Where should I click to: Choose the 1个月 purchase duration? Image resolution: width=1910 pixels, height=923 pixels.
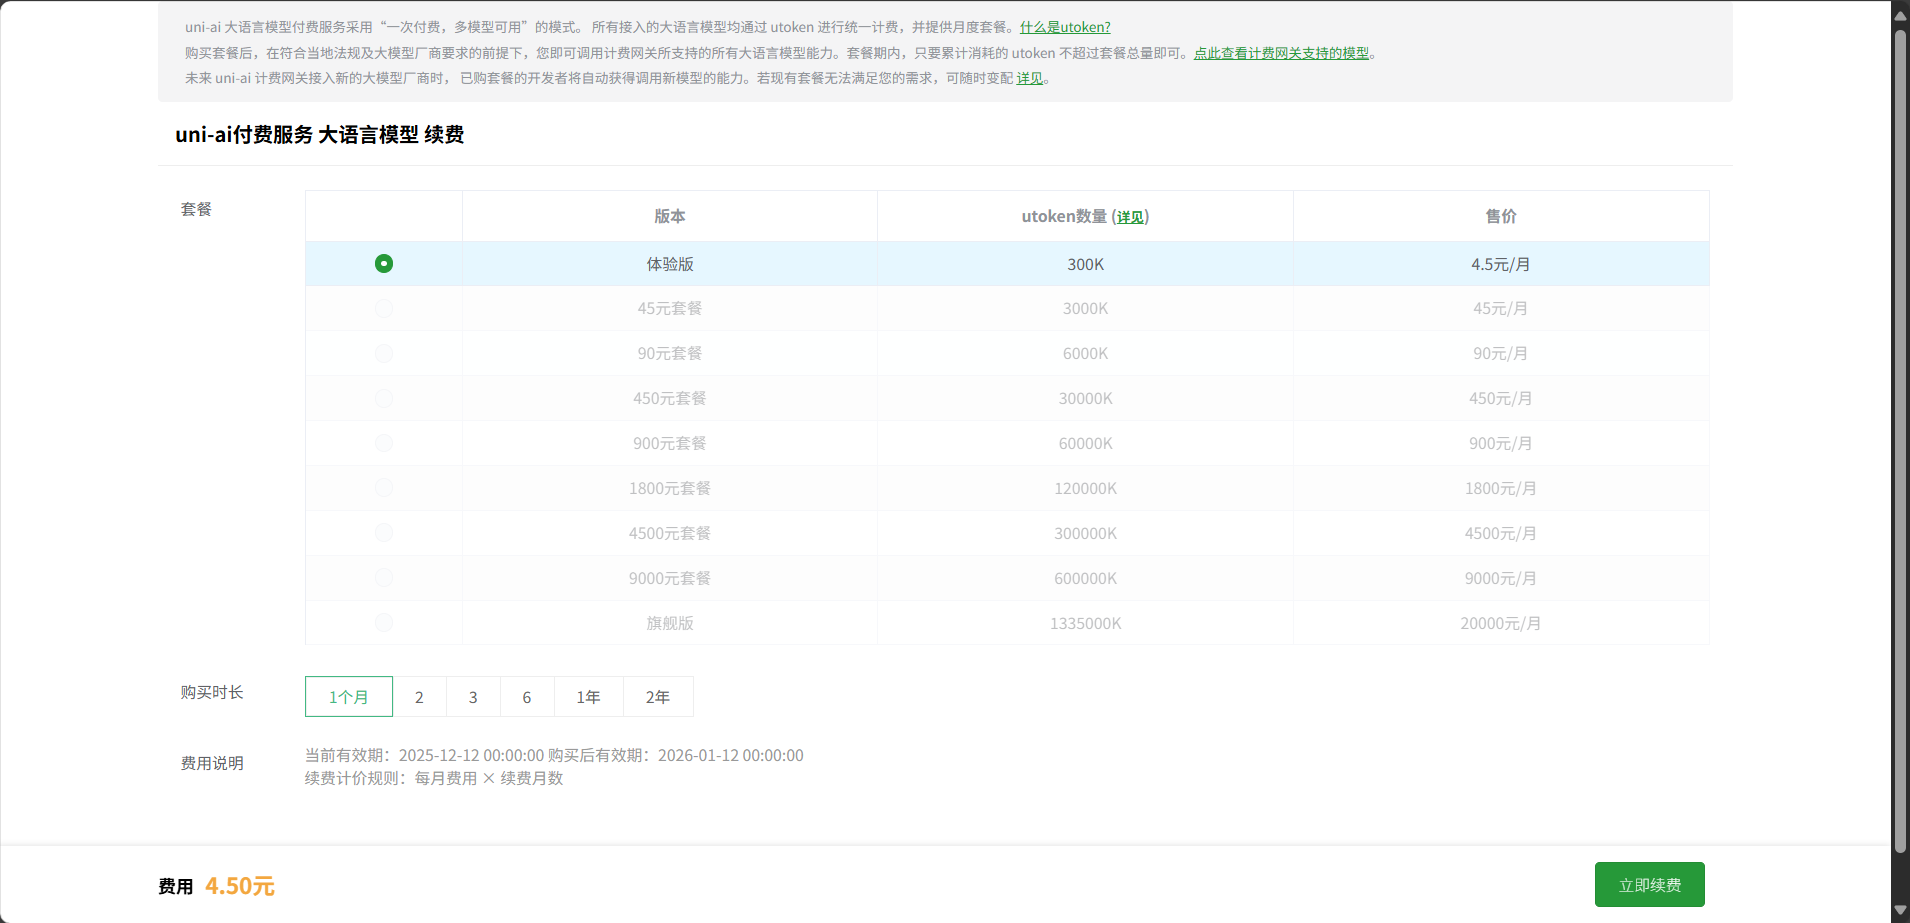[x=349, y=697]
